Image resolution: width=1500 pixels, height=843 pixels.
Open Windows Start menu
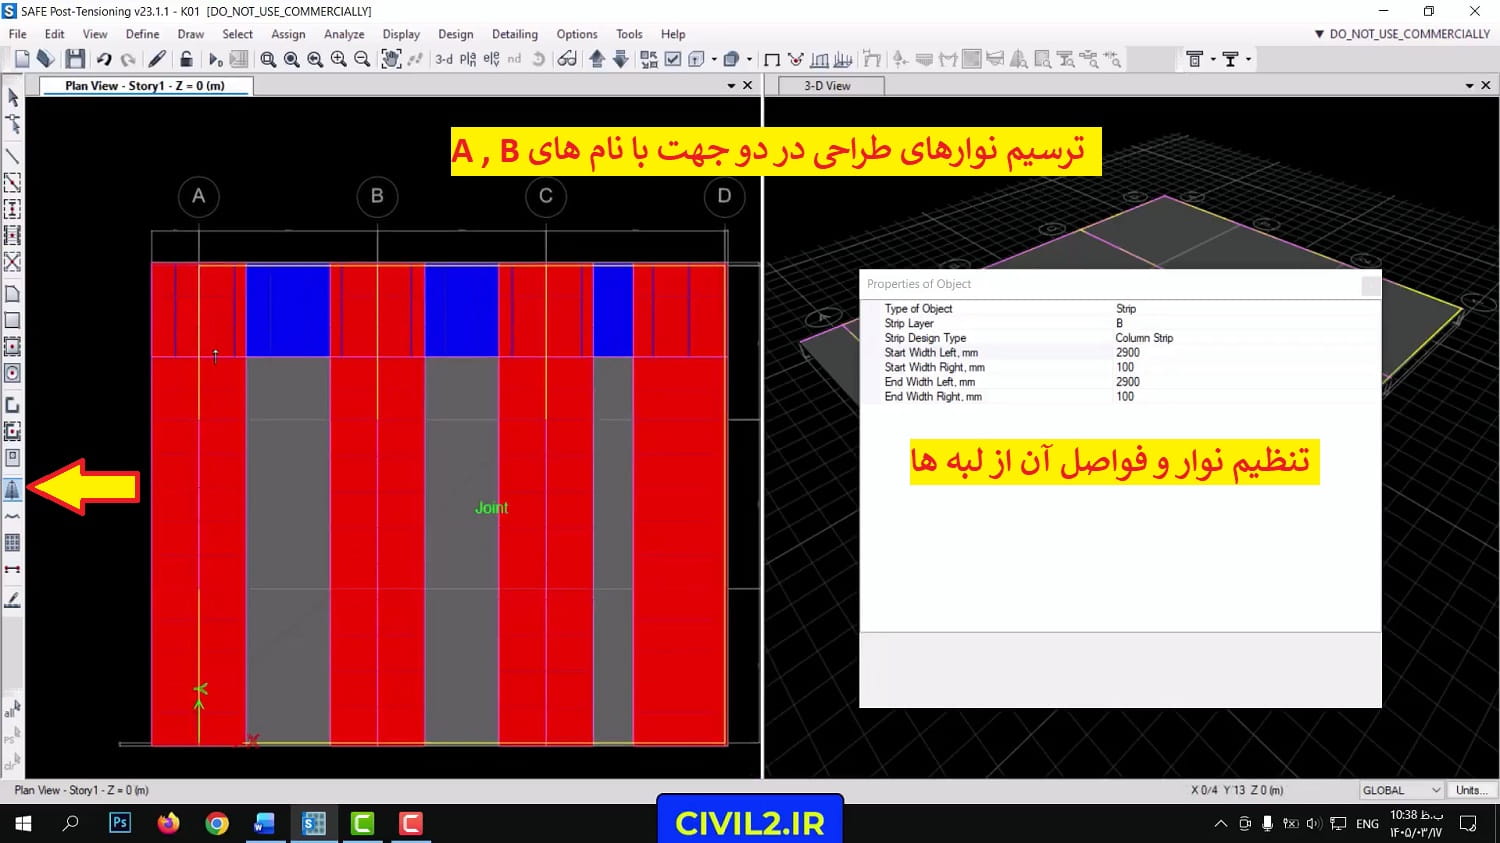point(23,823)
